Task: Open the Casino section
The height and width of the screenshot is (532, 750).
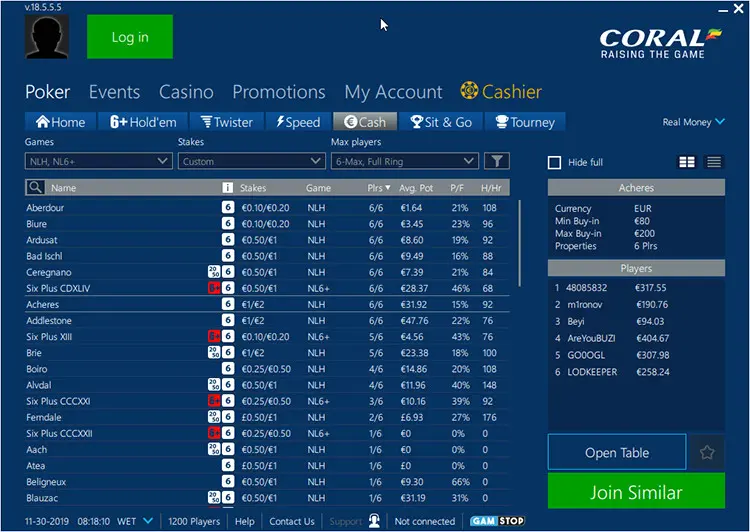Action: [x=186, y=92]
